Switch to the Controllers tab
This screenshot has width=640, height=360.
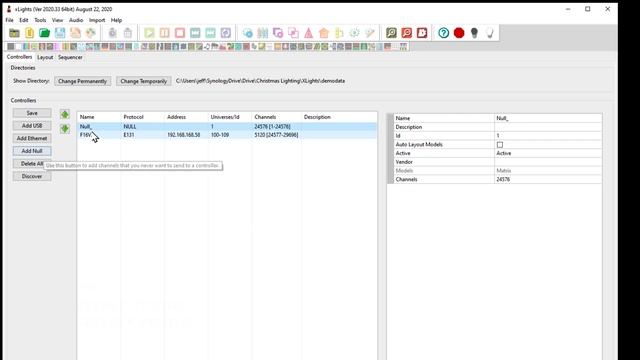click(x=19, y=57)
